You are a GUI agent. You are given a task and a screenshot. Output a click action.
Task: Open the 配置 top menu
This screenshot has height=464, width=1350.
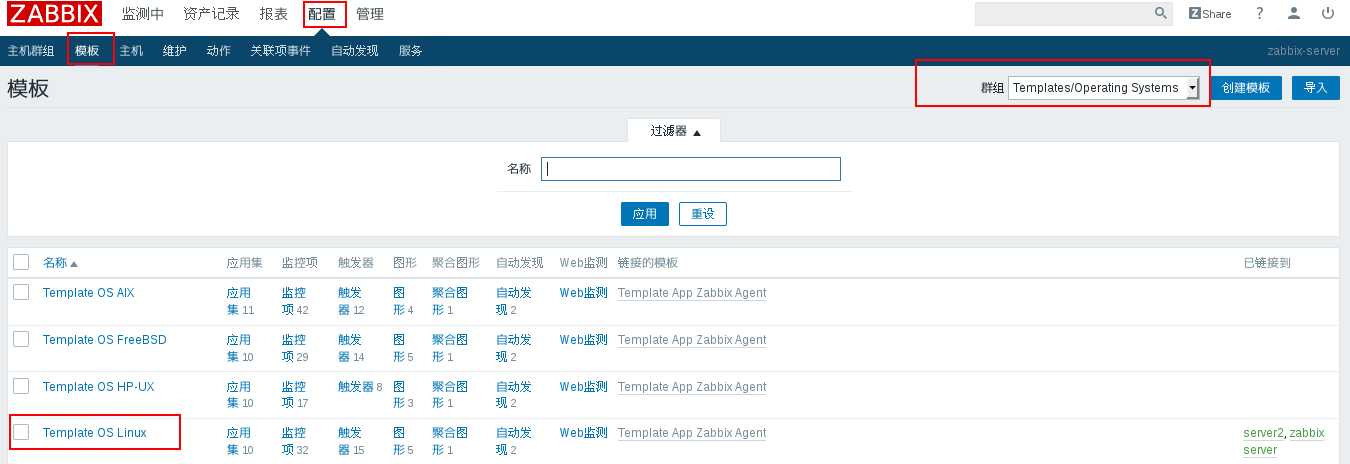[x=323, y=14]
